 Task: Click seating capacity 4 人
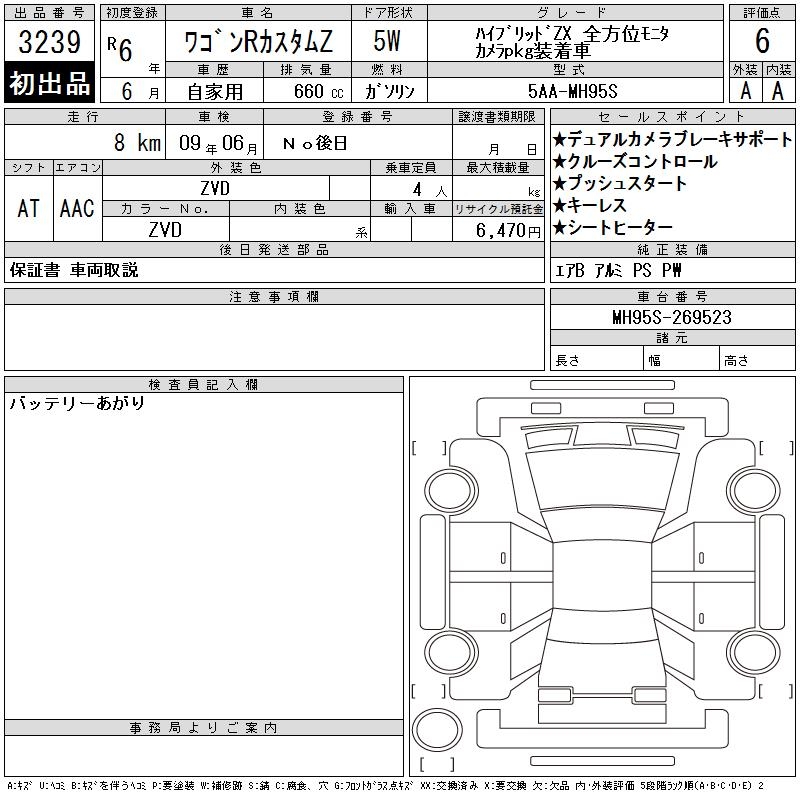pos(430,190)
